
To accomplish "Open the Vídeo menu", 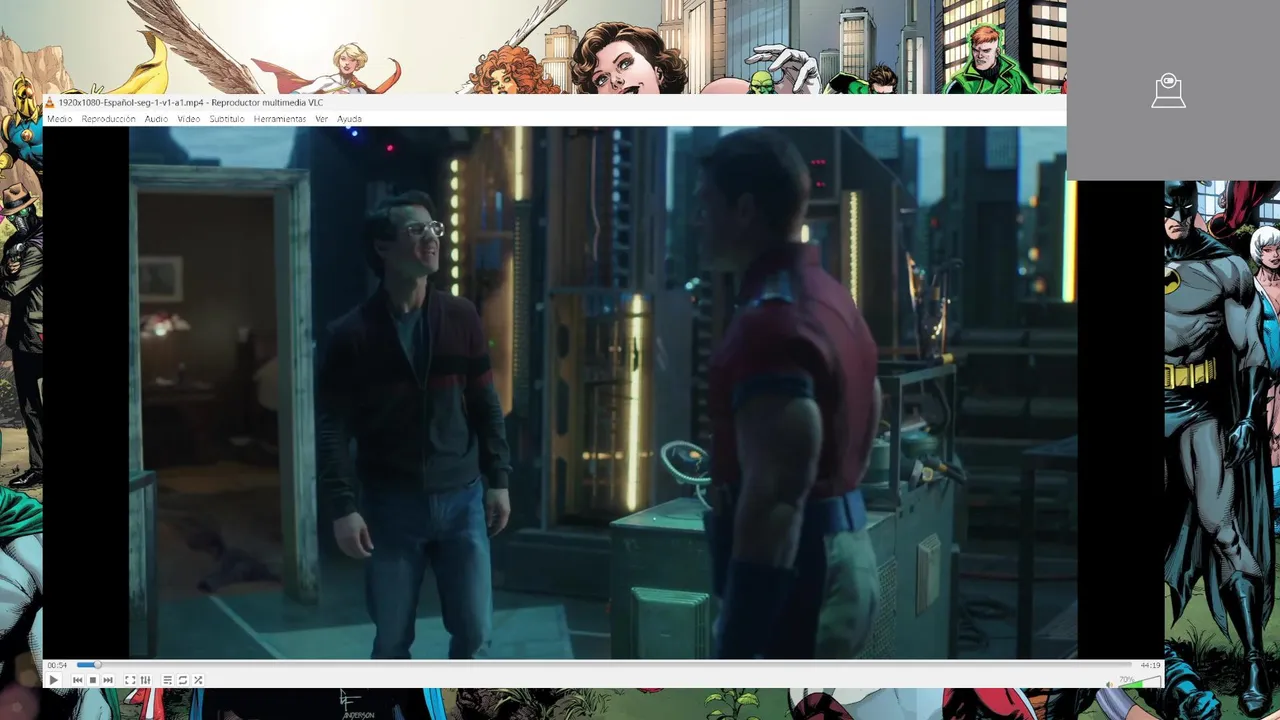I will click(189, 119).
